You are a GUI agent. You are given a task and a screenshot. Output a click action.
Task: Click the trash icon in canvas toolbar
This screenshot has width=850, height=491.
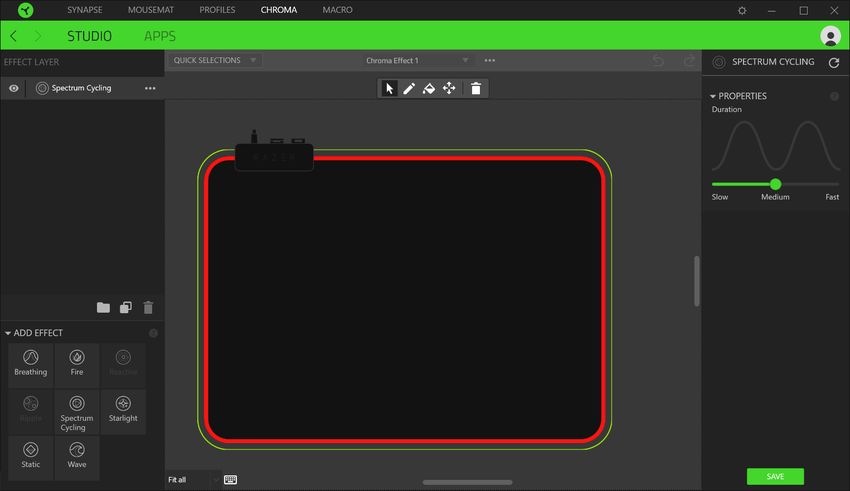point(475,88)
